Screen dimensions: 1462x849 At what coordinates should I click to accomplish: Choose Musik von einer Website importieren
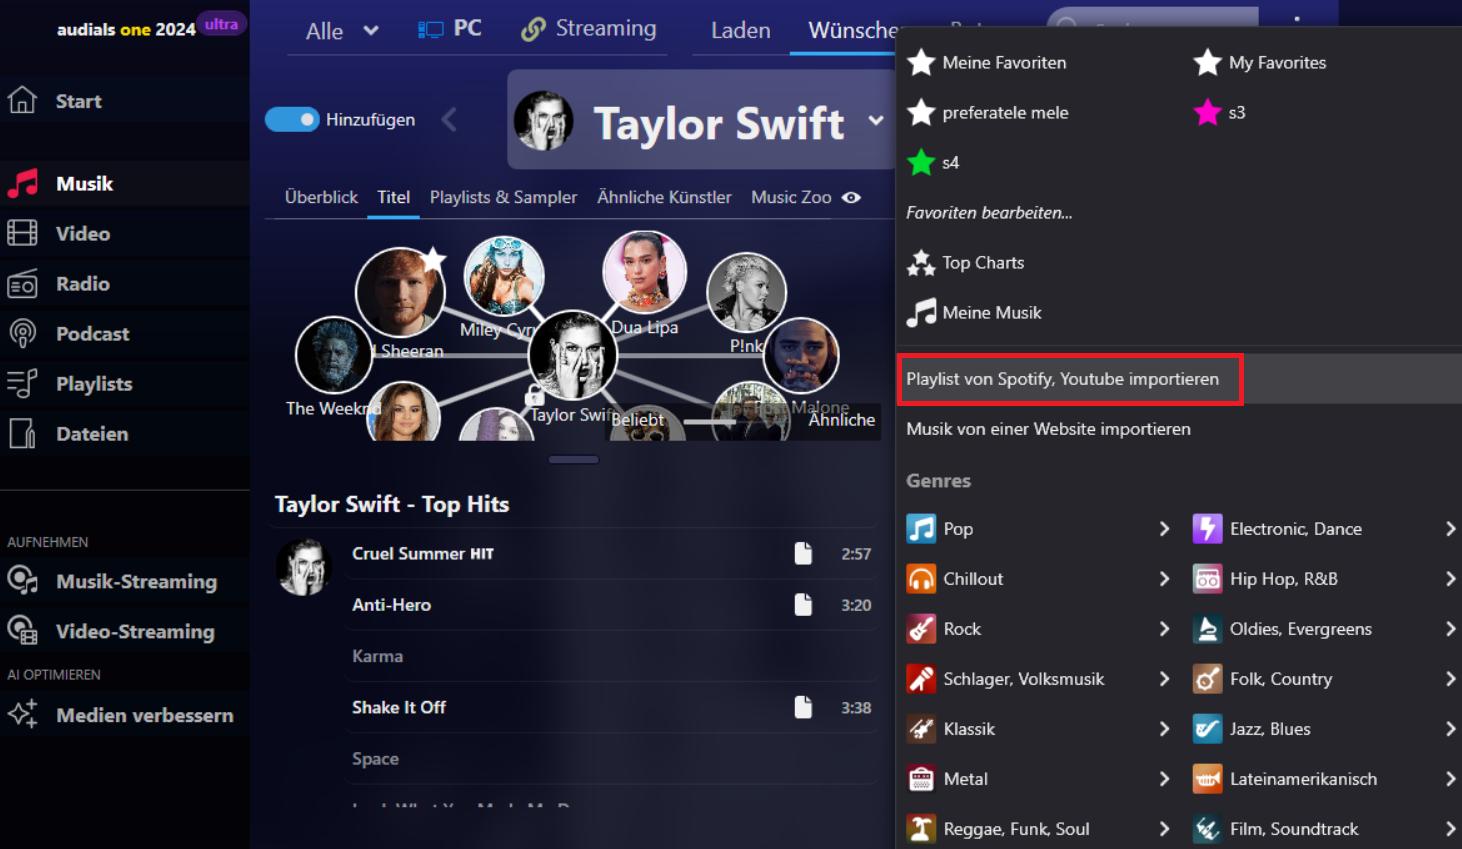pyautogui.click(x=1048, y=429)
